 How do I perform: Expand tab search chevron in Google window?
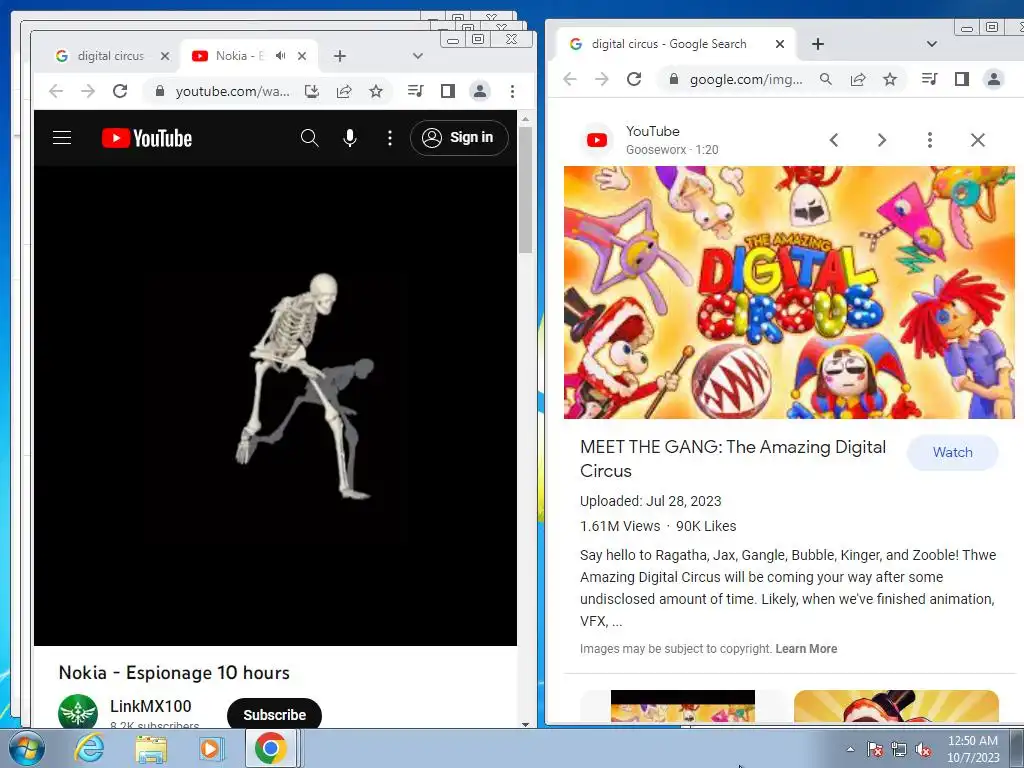pos(932,44)
